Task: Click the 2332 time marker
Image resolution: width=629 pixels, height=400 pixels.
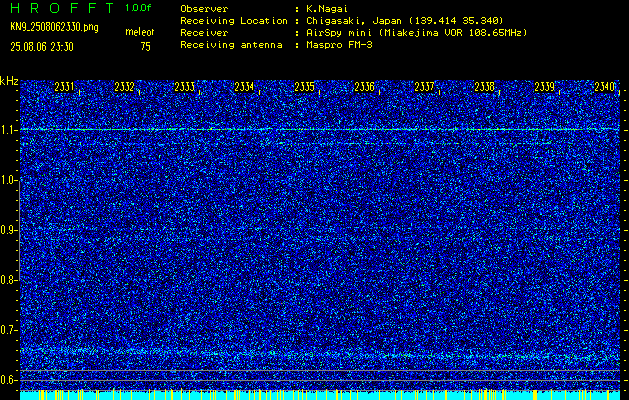Action: [x=124, y=87]
